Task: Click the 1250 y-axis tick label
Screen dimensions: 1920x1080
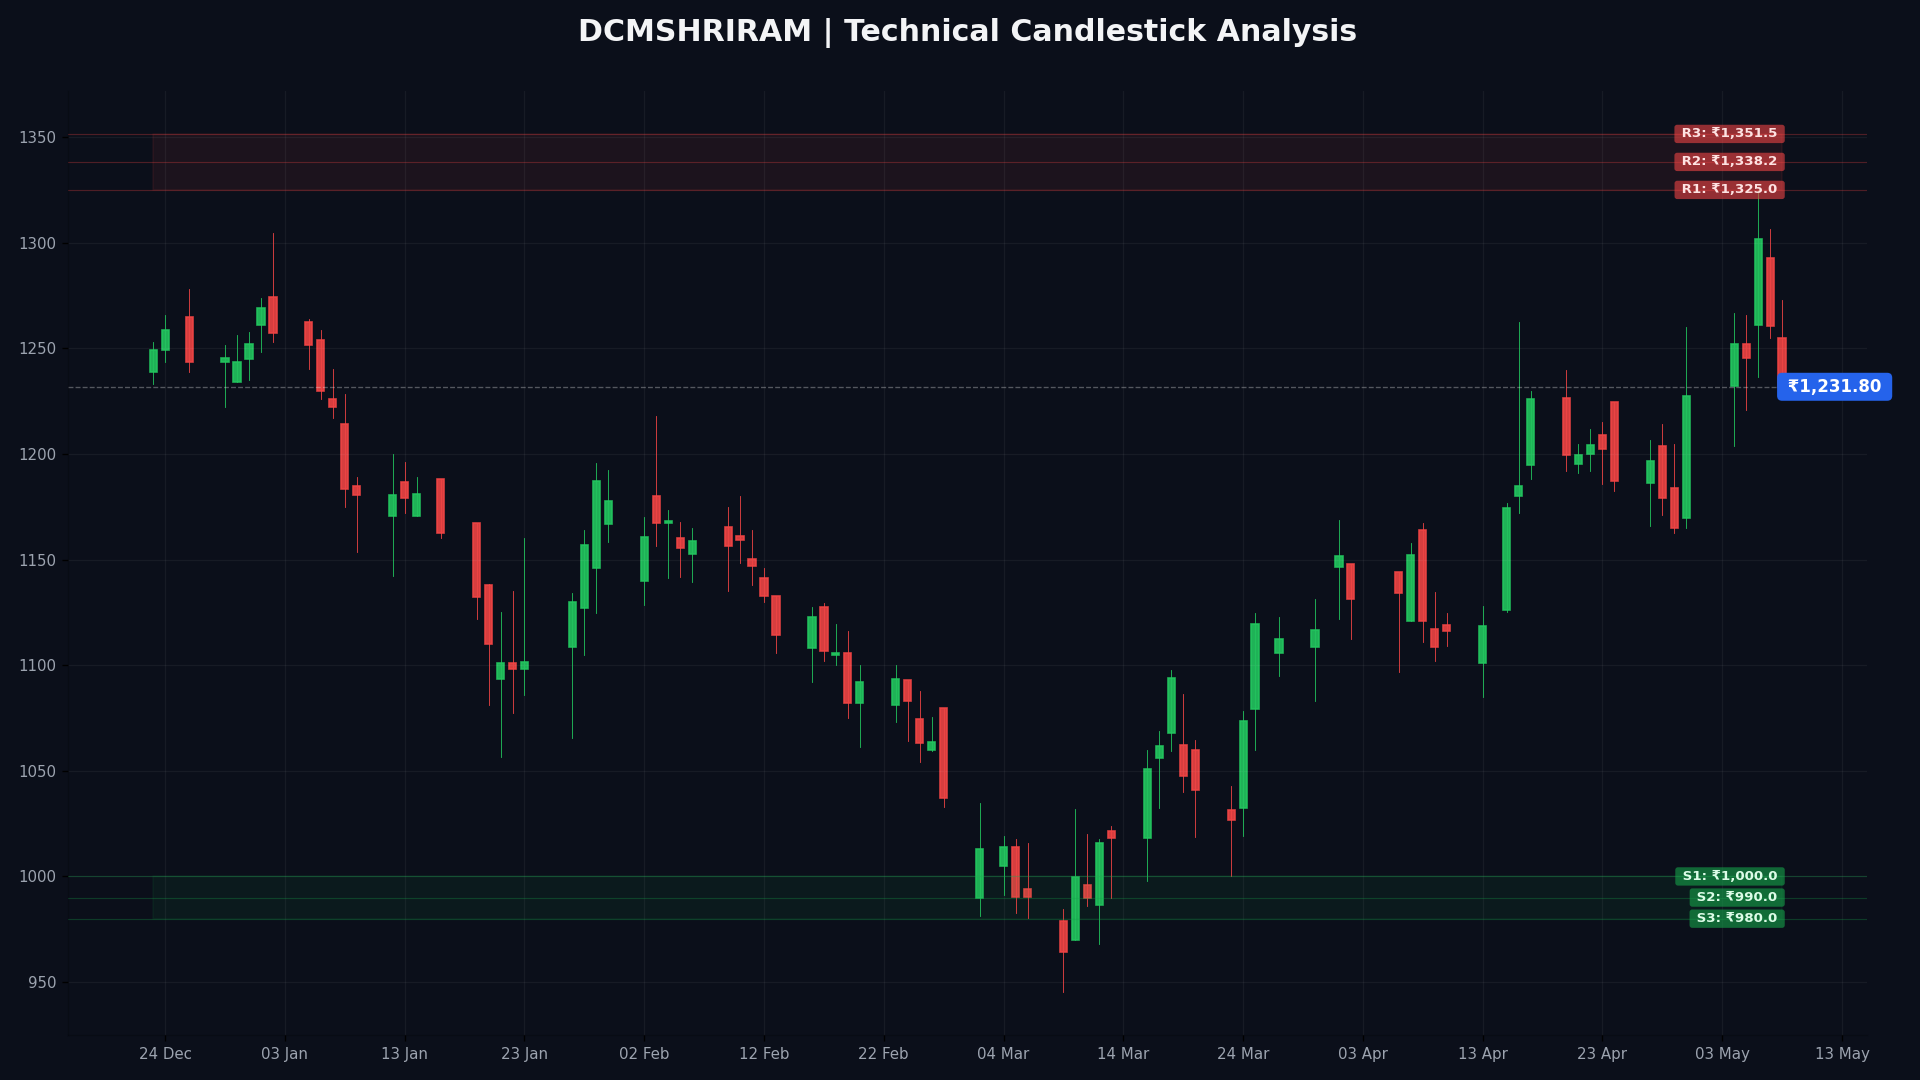Action: tap(38, 349)
